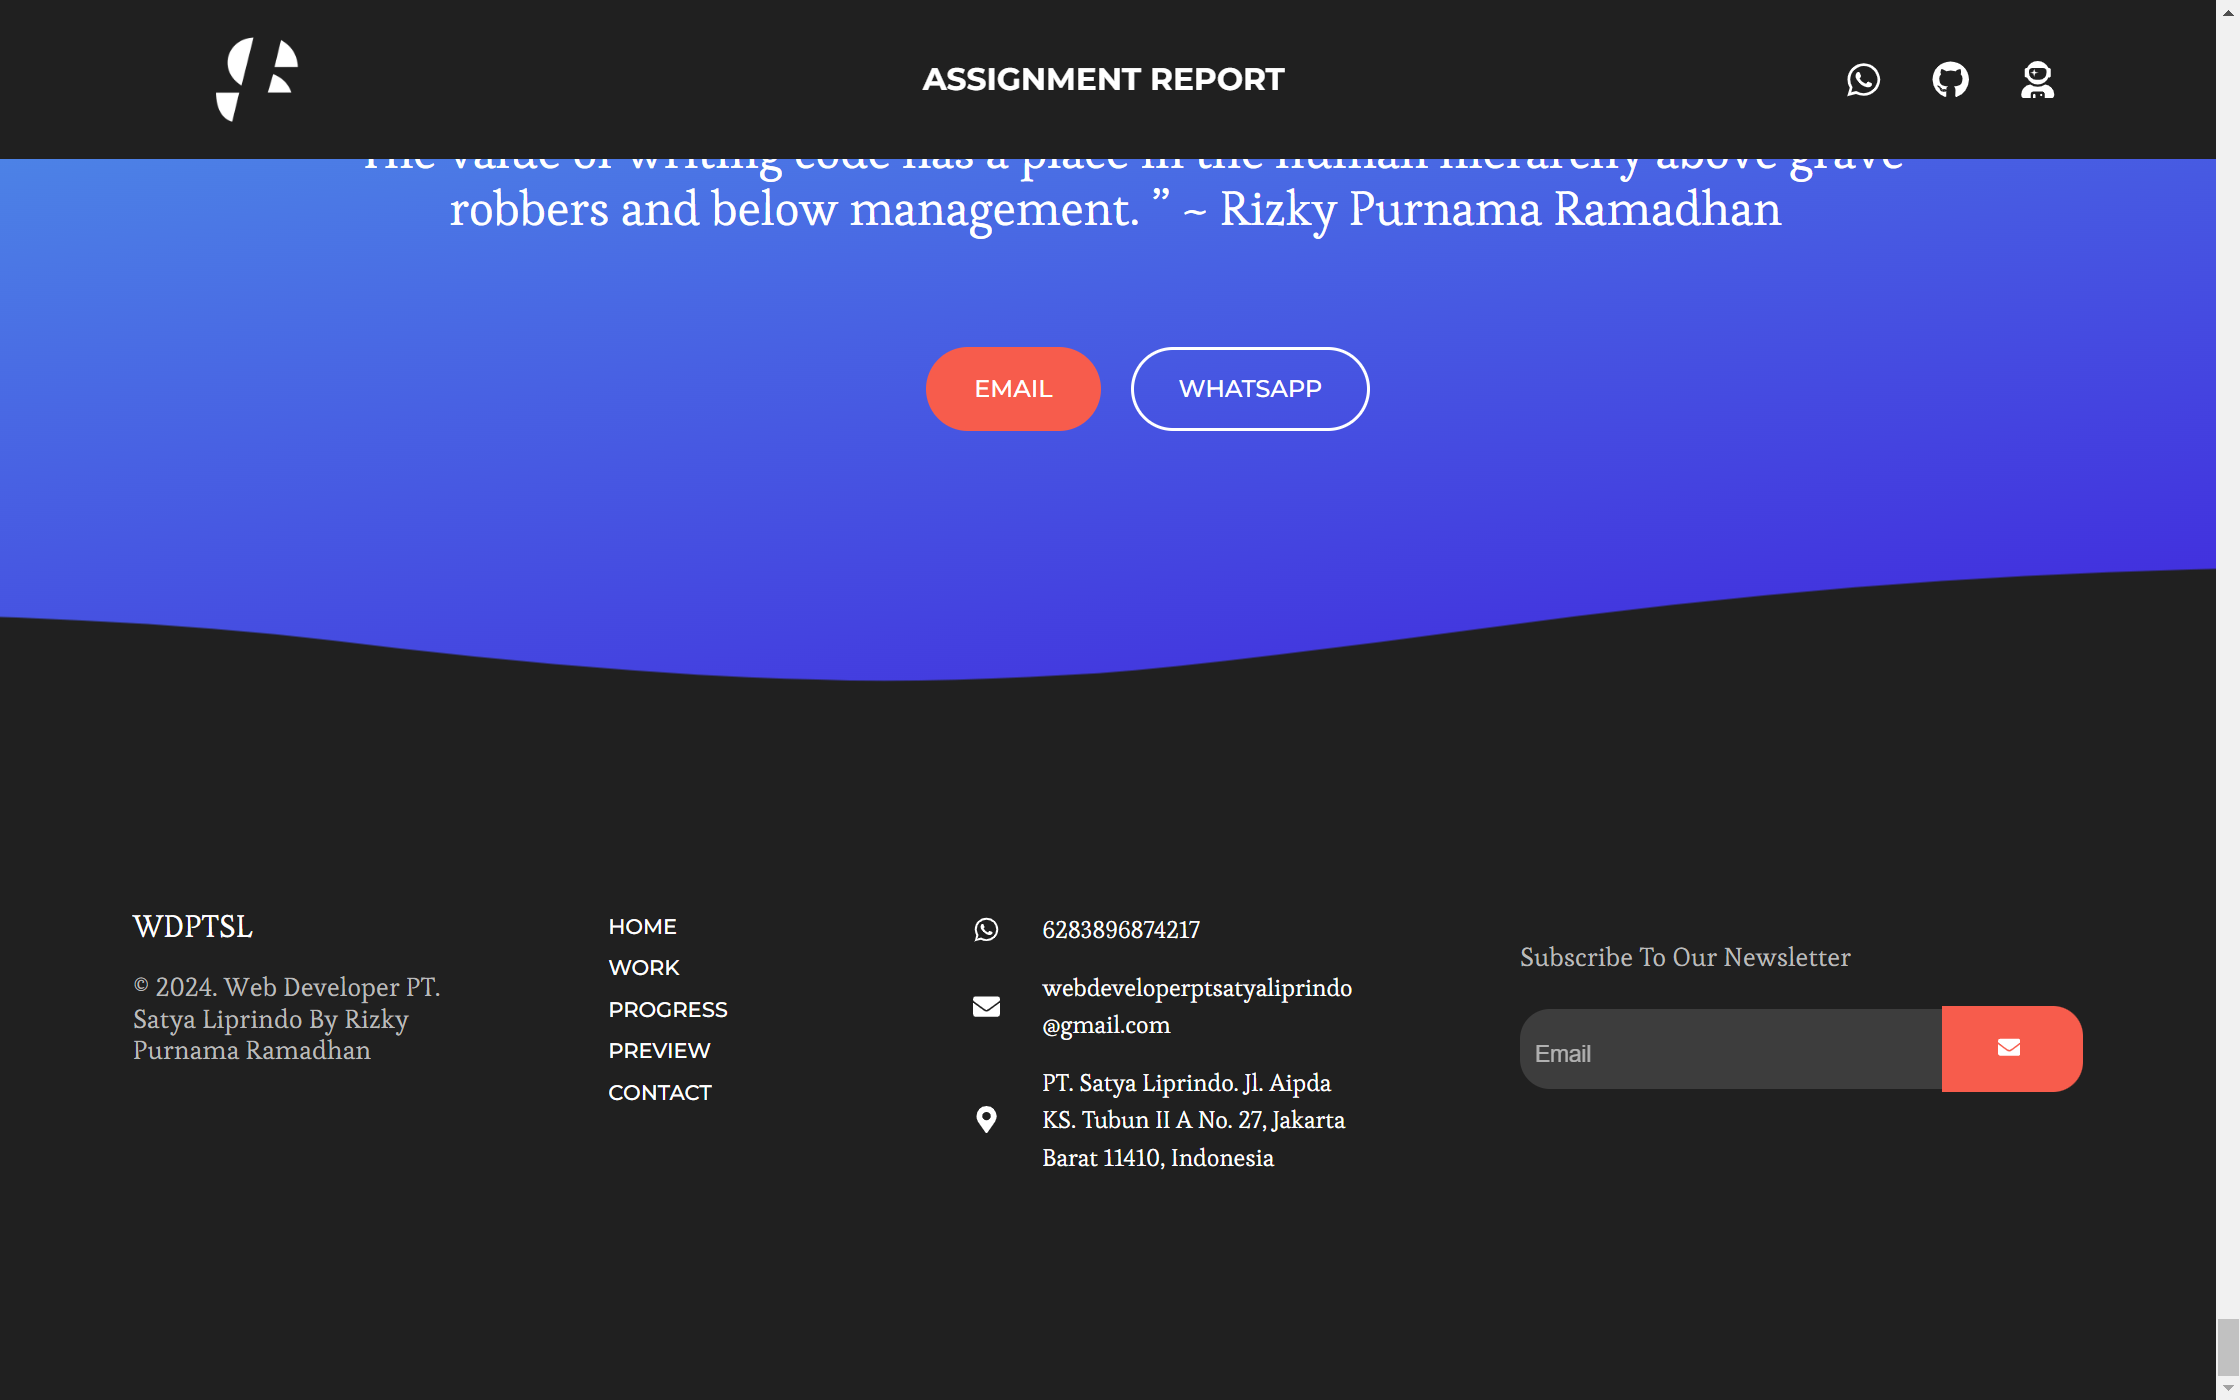Click the site logo in header
This screenshot has width=2240, height=1400.
(x=257, y=79)
